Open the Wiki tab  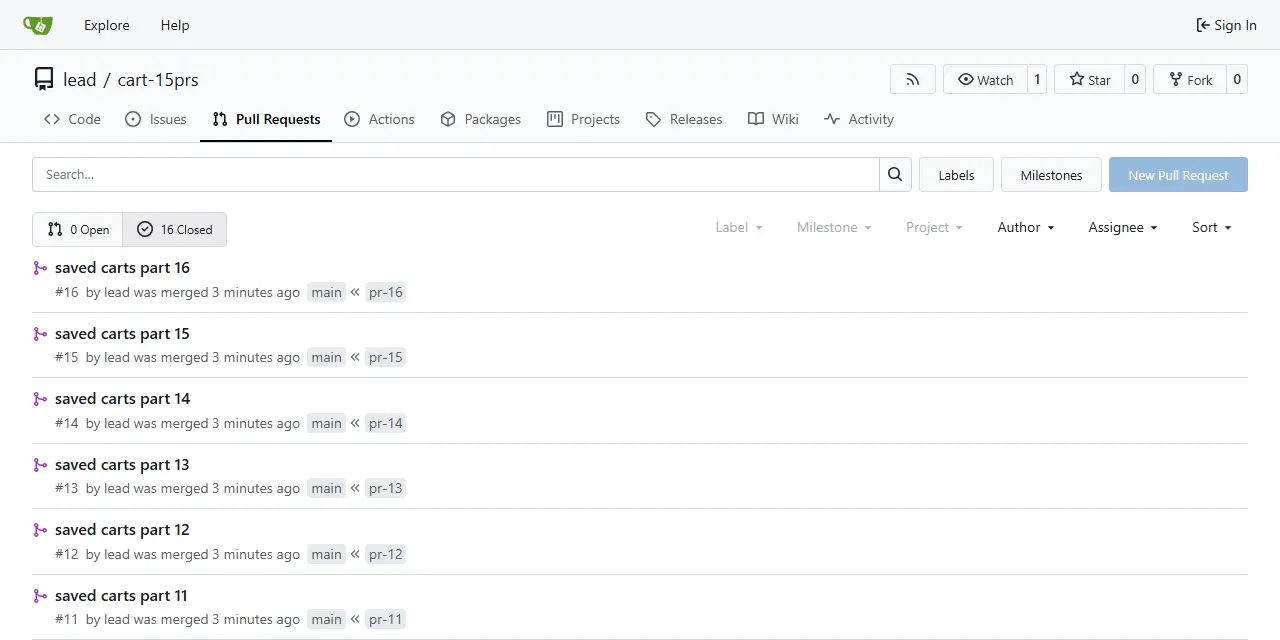pyautogui.click(x=773, y=119)
